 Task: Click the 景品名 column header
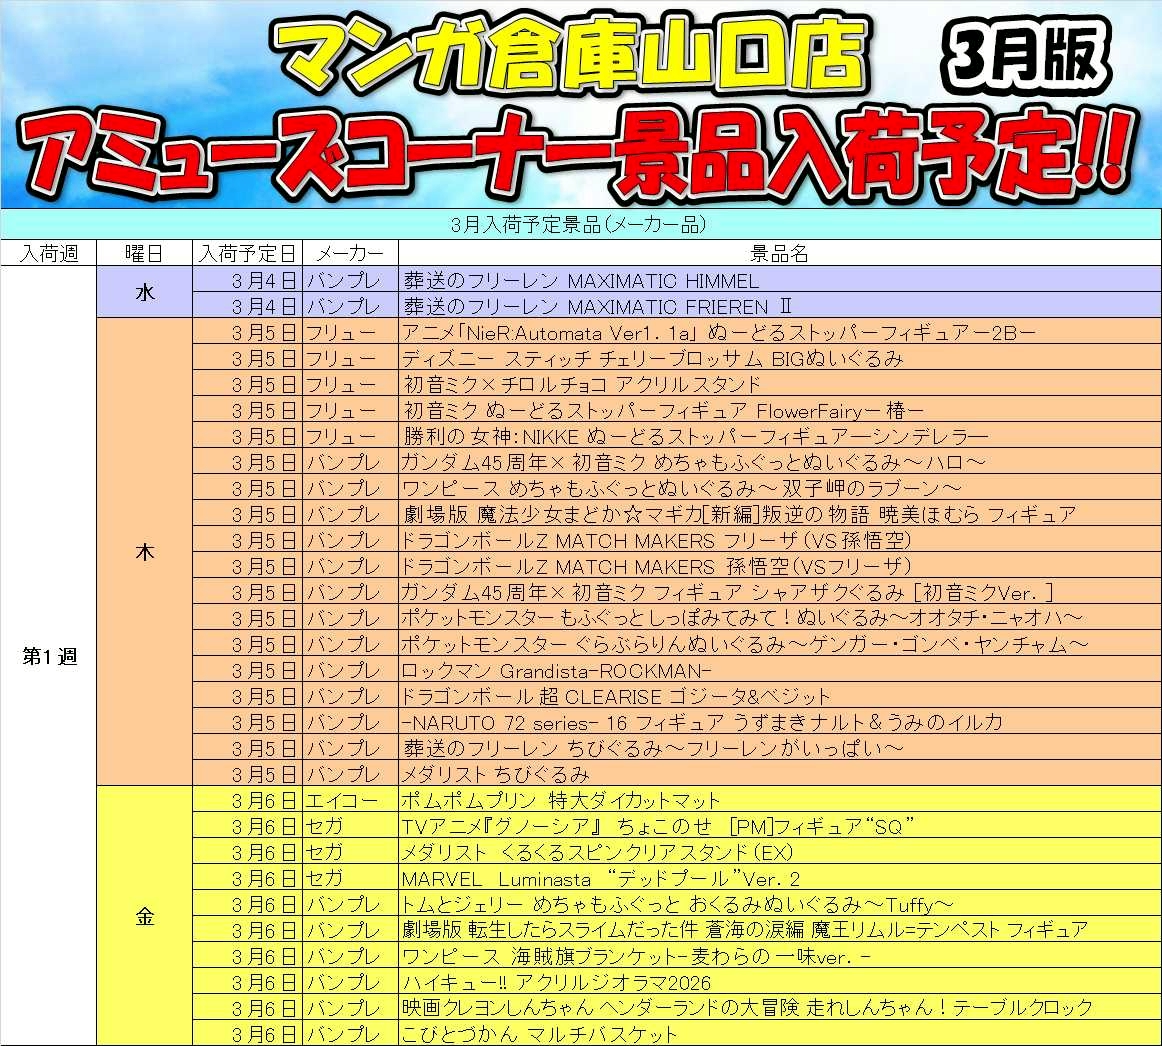[x=779, y=253]
